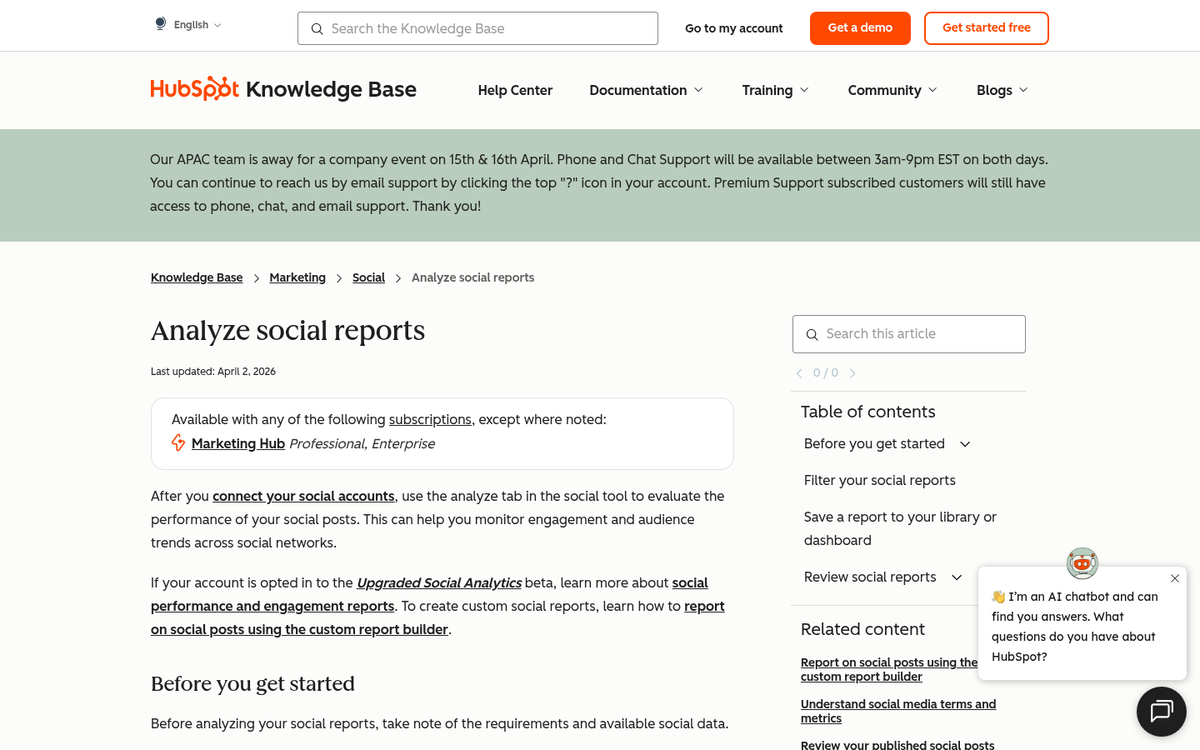Click the 'Get started free' button
The image size is (1200, 750).
coord(986,28)
